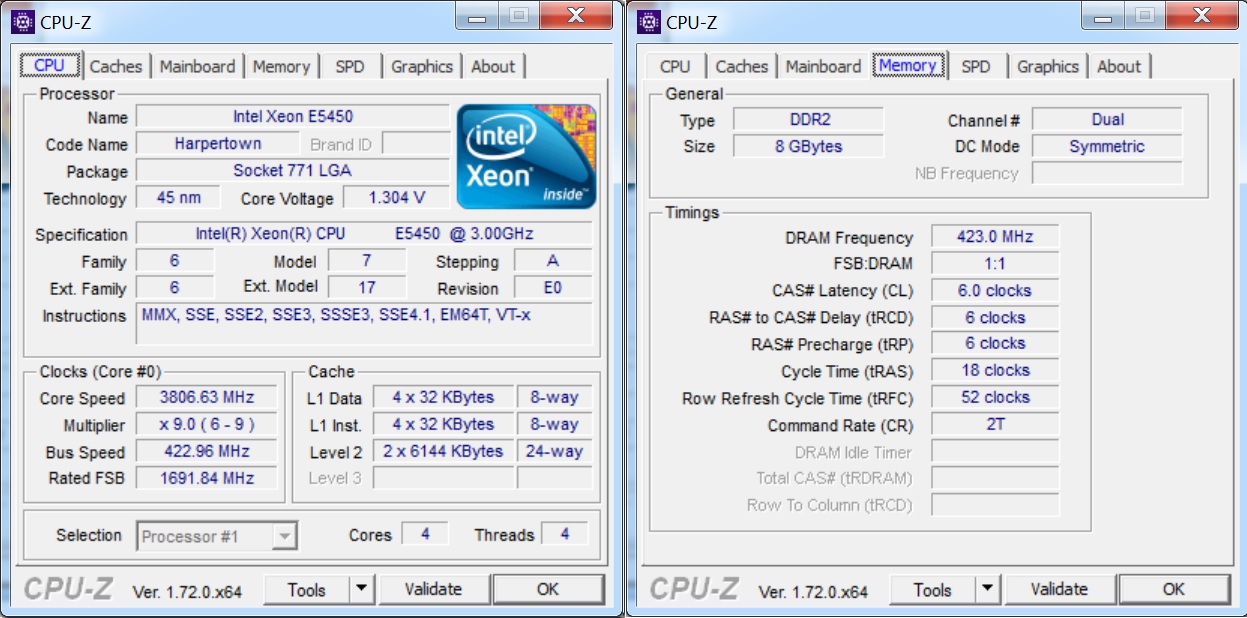Click Cores value '4'

425,534
